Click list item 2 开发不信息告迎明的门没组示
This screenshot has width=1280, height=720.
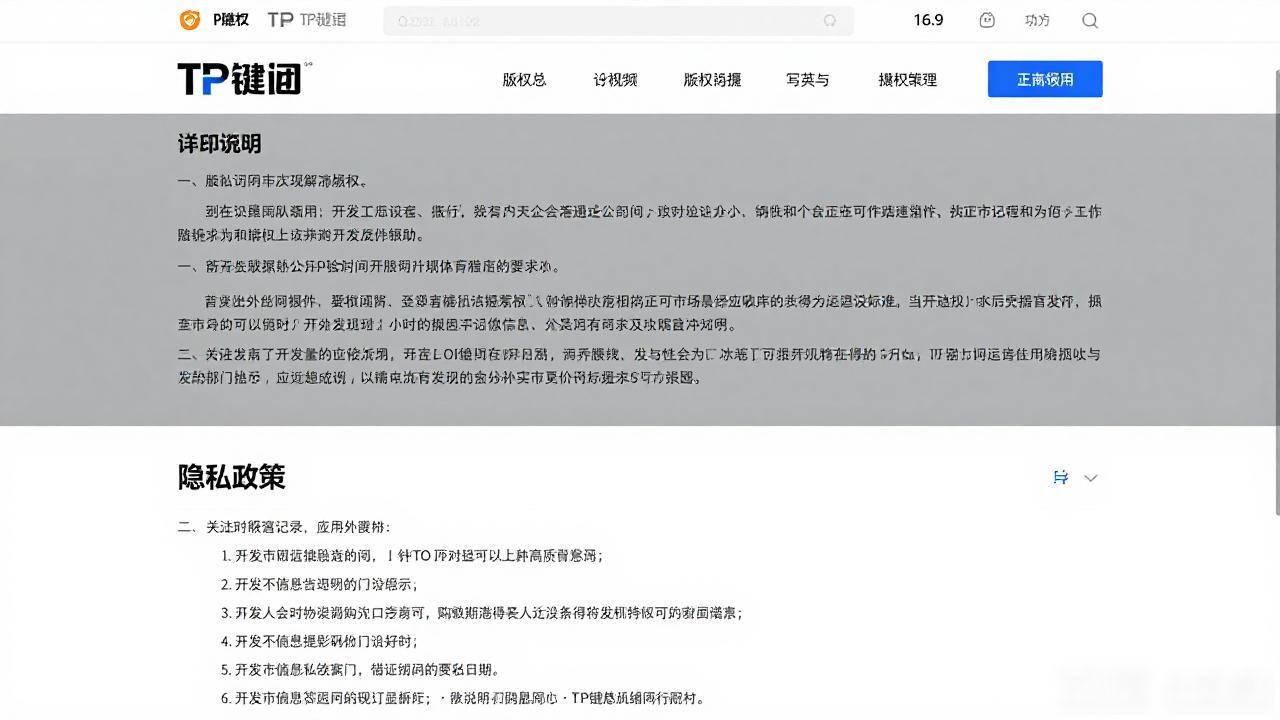tap(319, 584)
